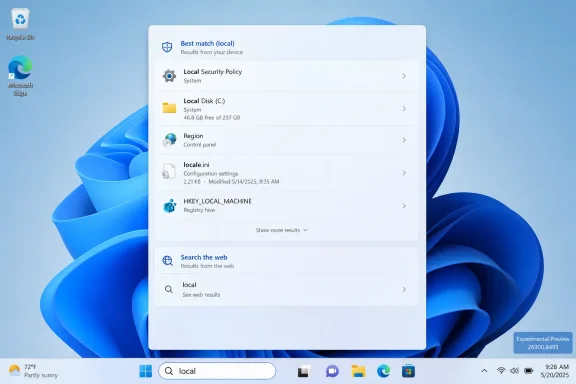
Task: Expand Show more results
Action: coord(282,230)
